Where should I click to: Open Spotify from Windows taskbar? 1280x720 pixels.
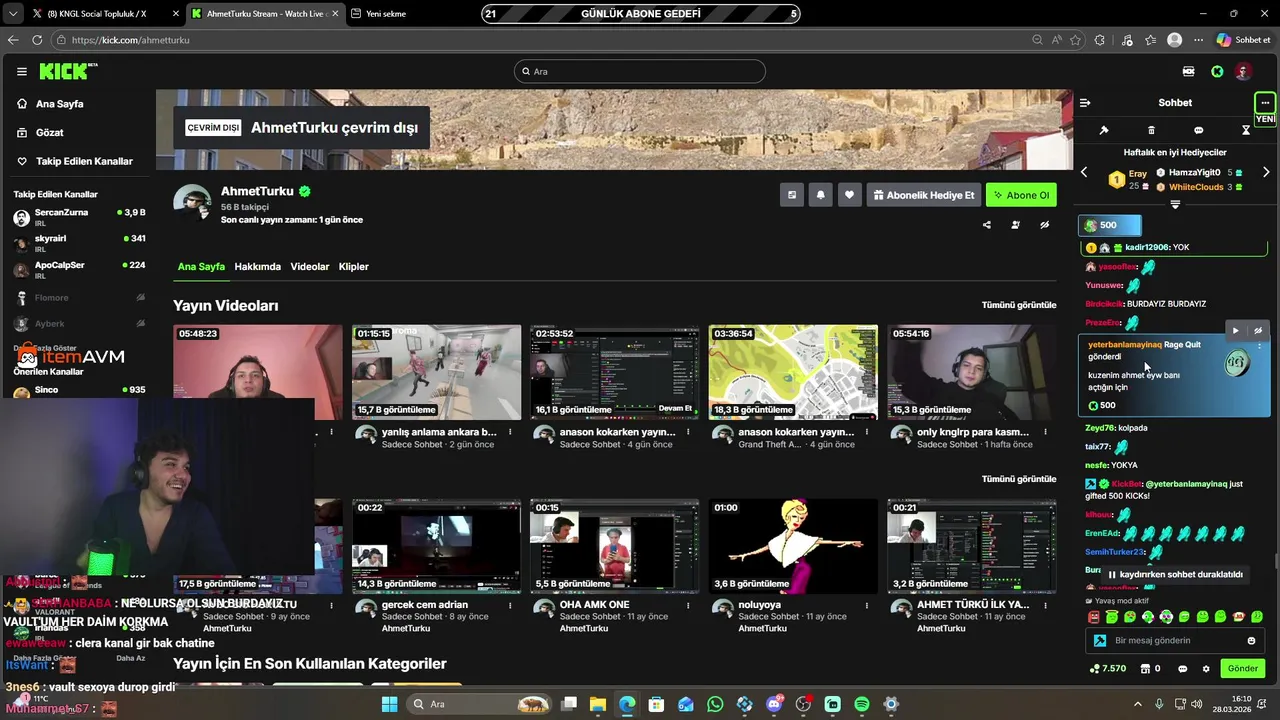pyautogui.click(x=862, y=704)
